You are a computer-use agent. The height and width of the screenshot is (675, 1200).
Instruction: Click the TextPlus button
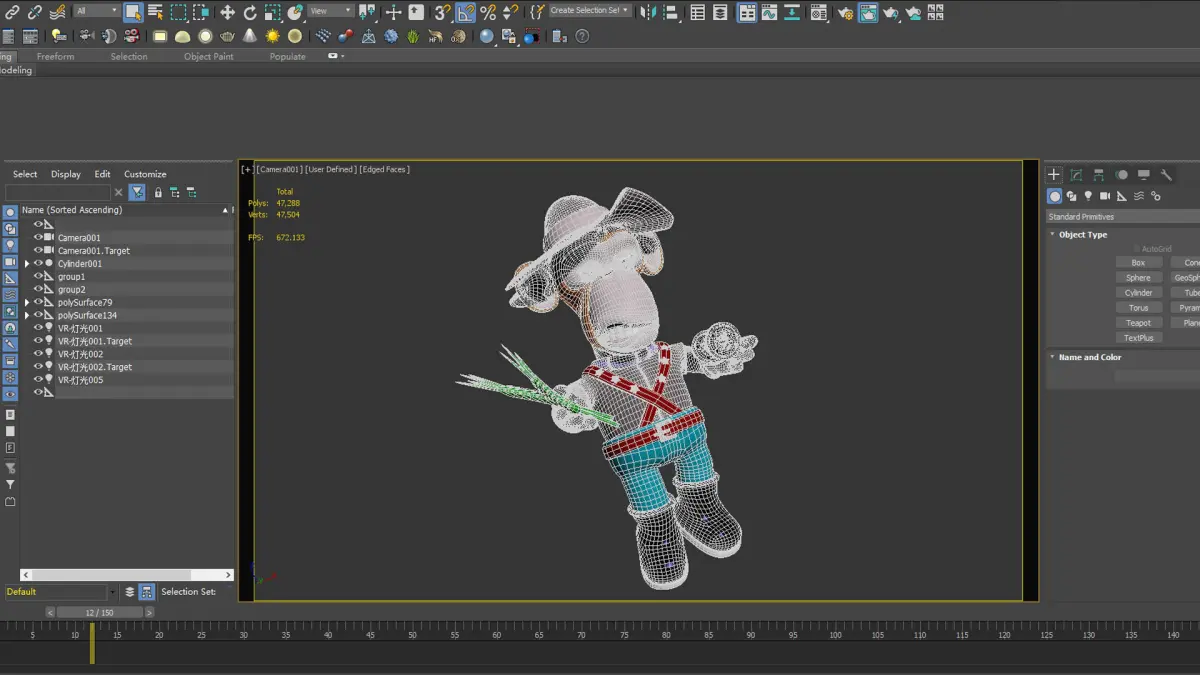click(1138, 338)
